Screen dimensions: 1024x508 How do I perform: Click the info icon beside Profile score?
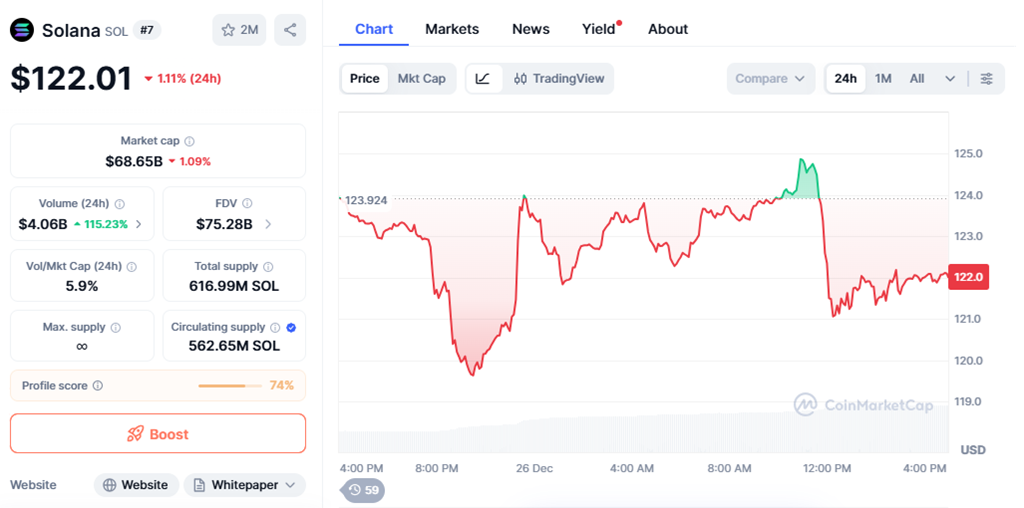pyautogui.click(x=97, y=386)
